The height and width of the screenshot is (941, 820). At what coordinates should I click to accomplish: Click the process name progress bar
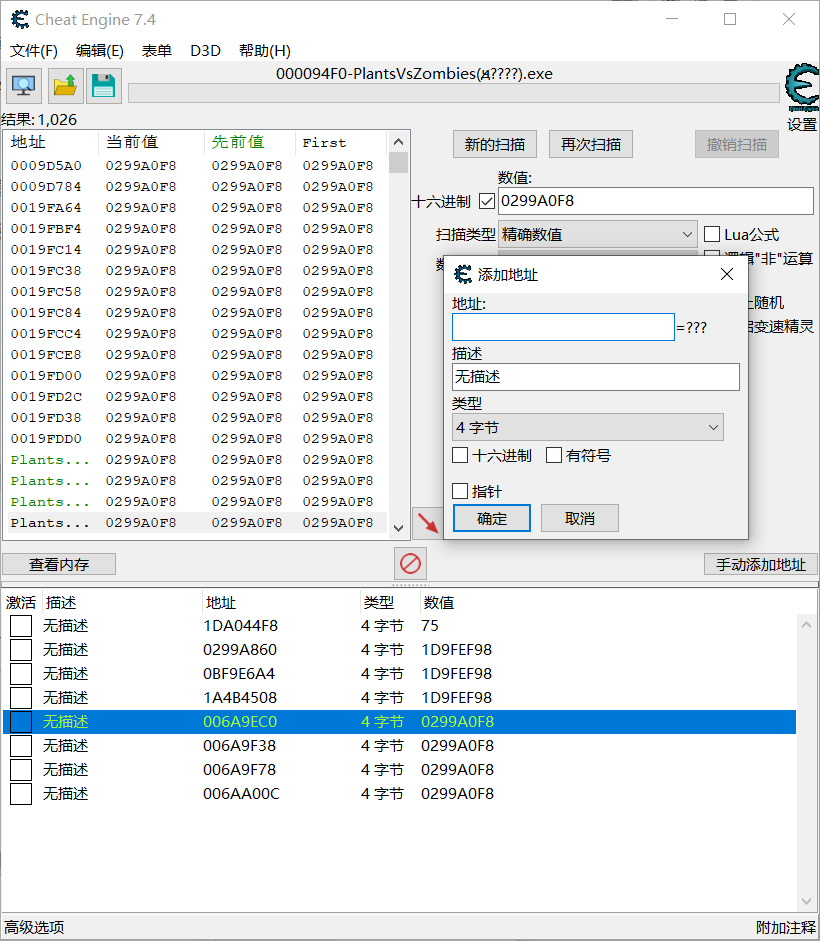(x=454, y=93)
